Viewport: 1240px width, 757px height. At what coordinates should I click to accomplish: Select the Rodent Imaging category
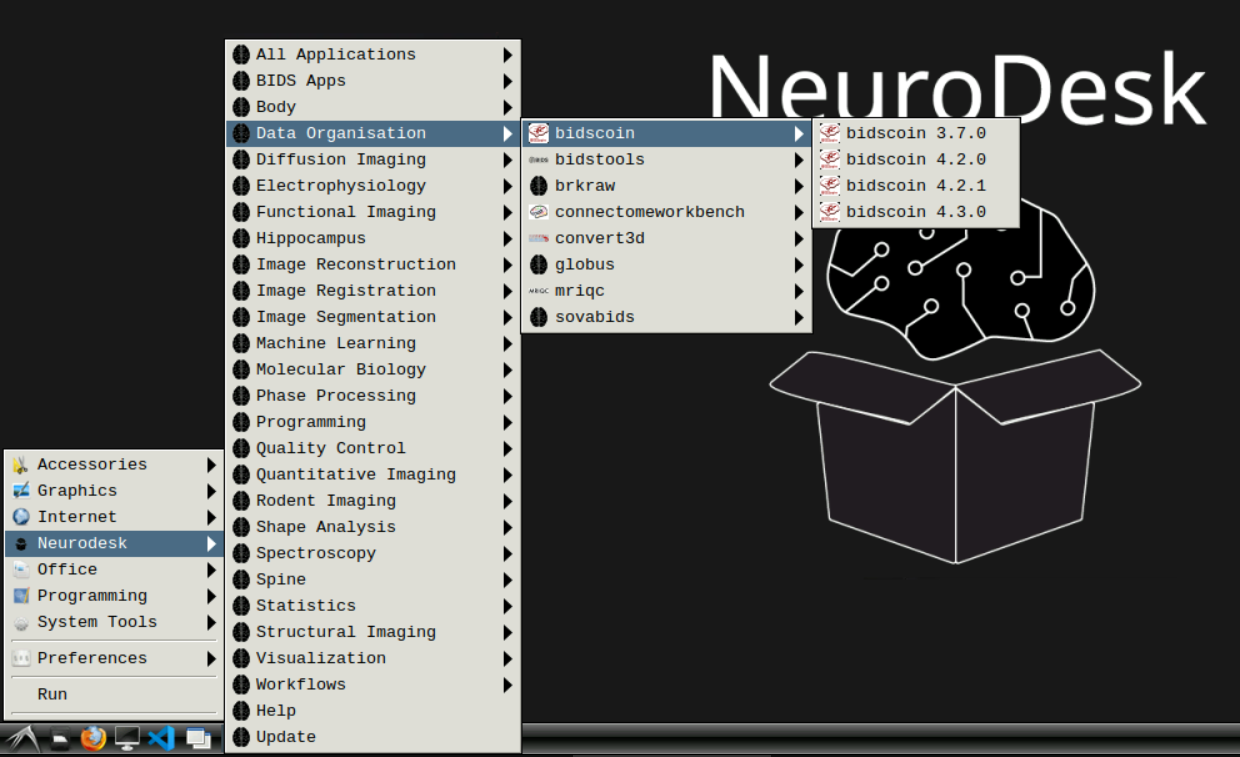tap(373, 501)
